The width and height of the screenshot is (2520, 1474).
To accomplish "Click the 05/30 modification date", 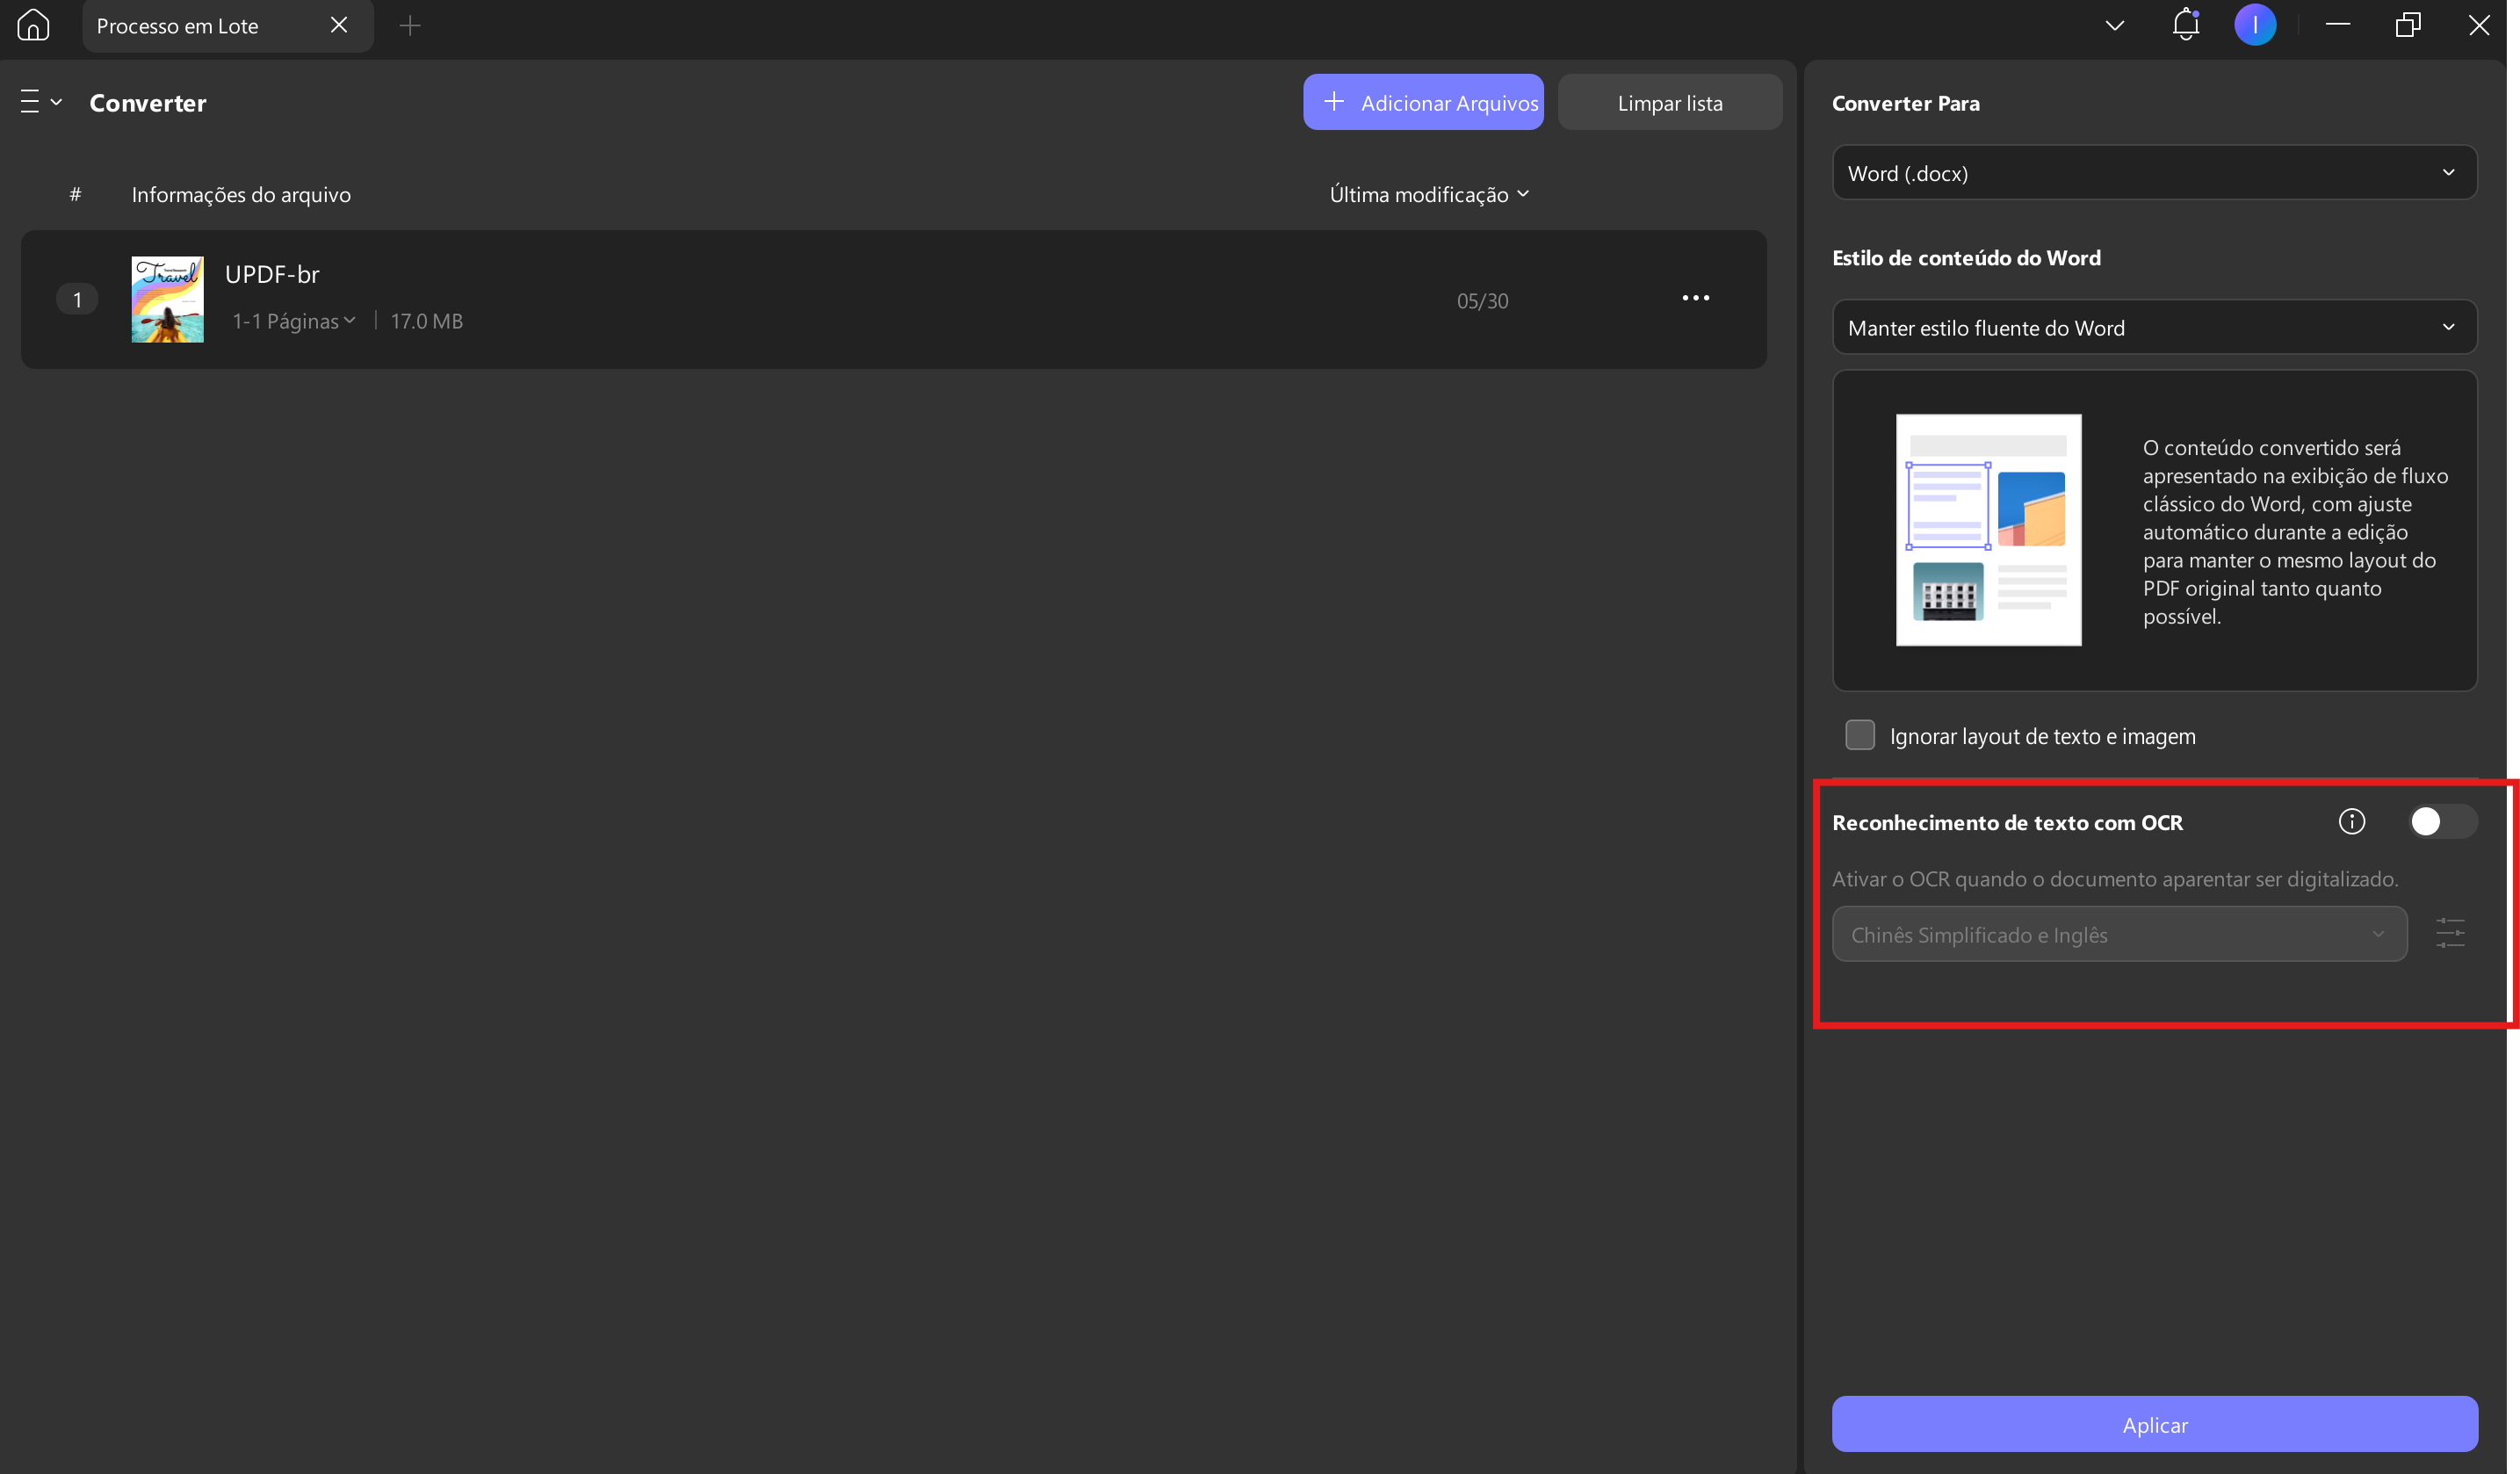I will (x=1482, y=301).
